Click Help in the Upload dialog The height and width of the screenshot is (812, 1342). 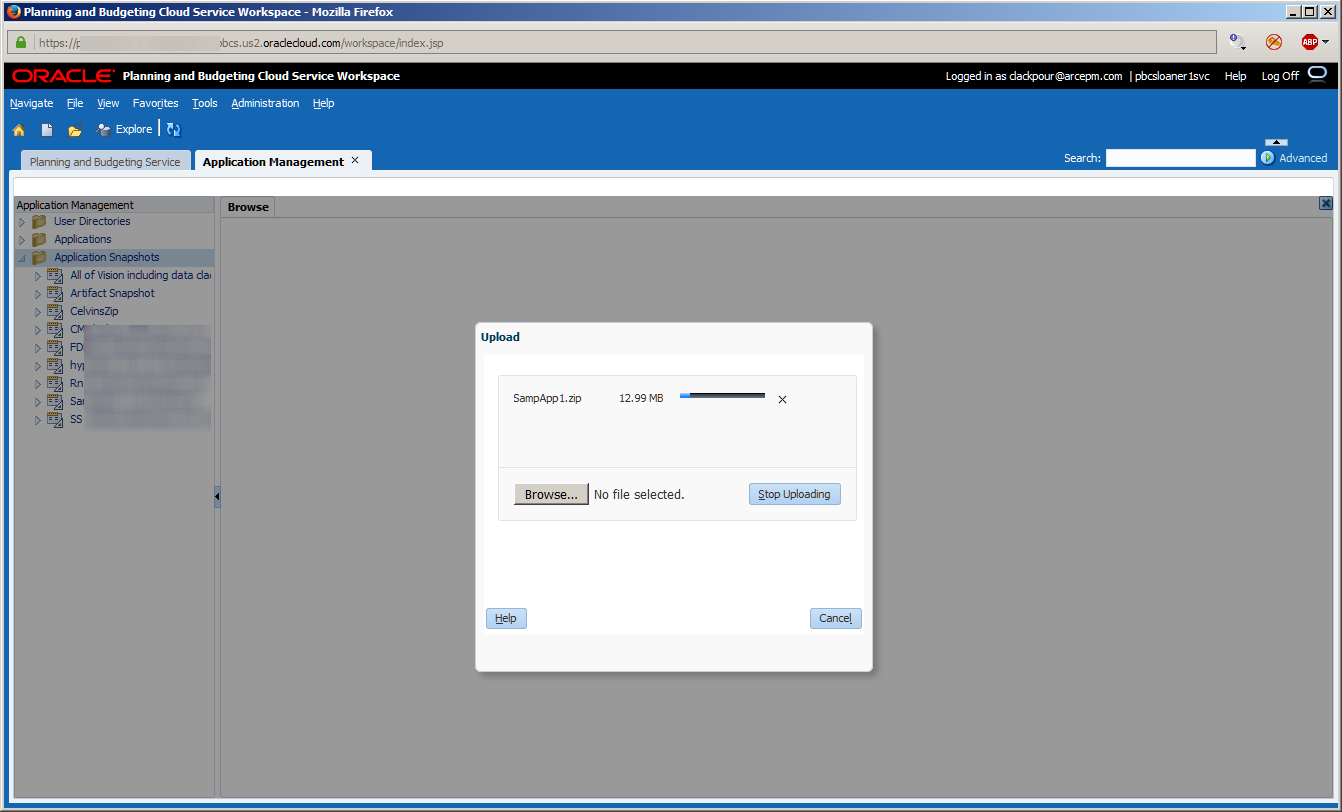click(506, 618)
